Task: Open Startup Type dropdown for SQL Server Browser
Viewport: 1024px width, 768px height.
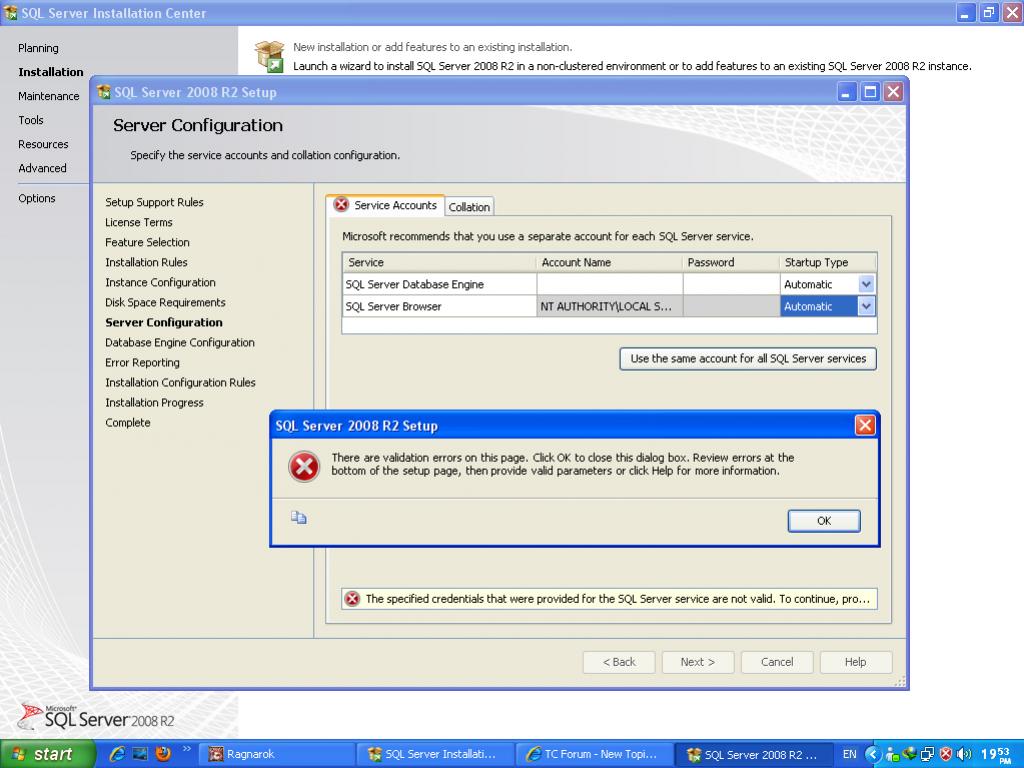Action: (866, 306)
